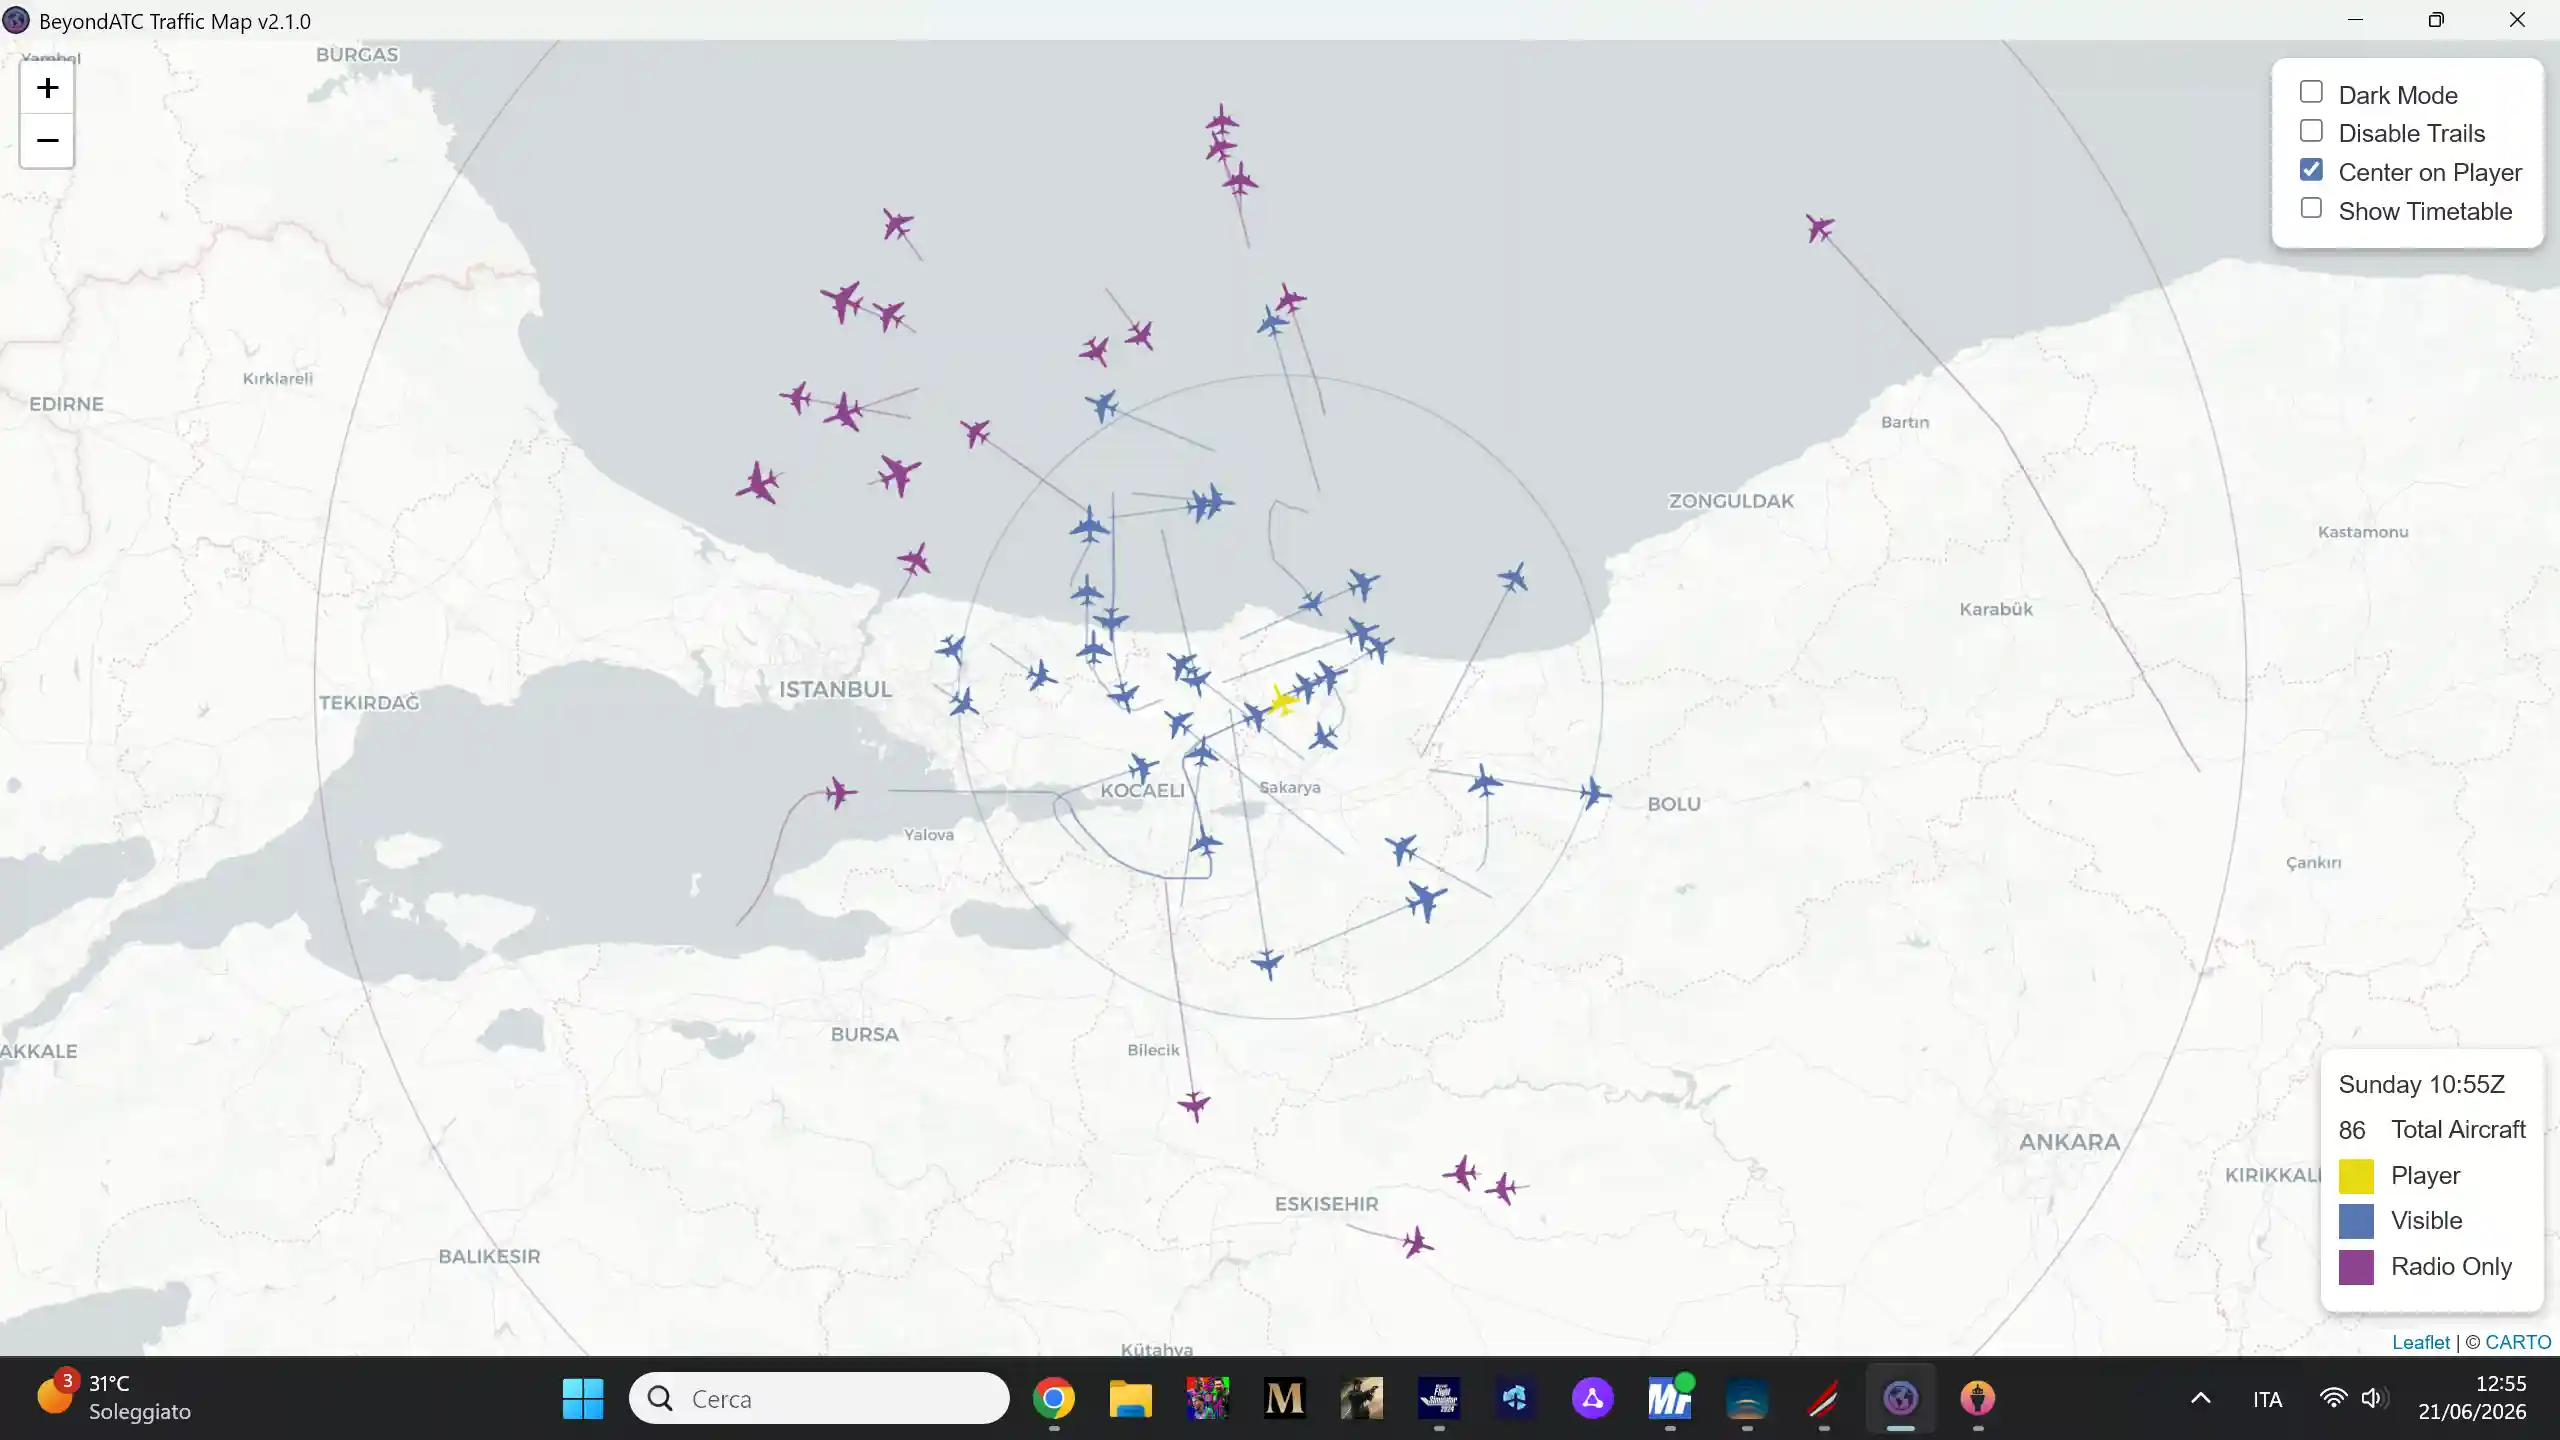The image size is (2560, 1440).
Task: Uncheck Center on Player
Action: tap(2311, 170)
